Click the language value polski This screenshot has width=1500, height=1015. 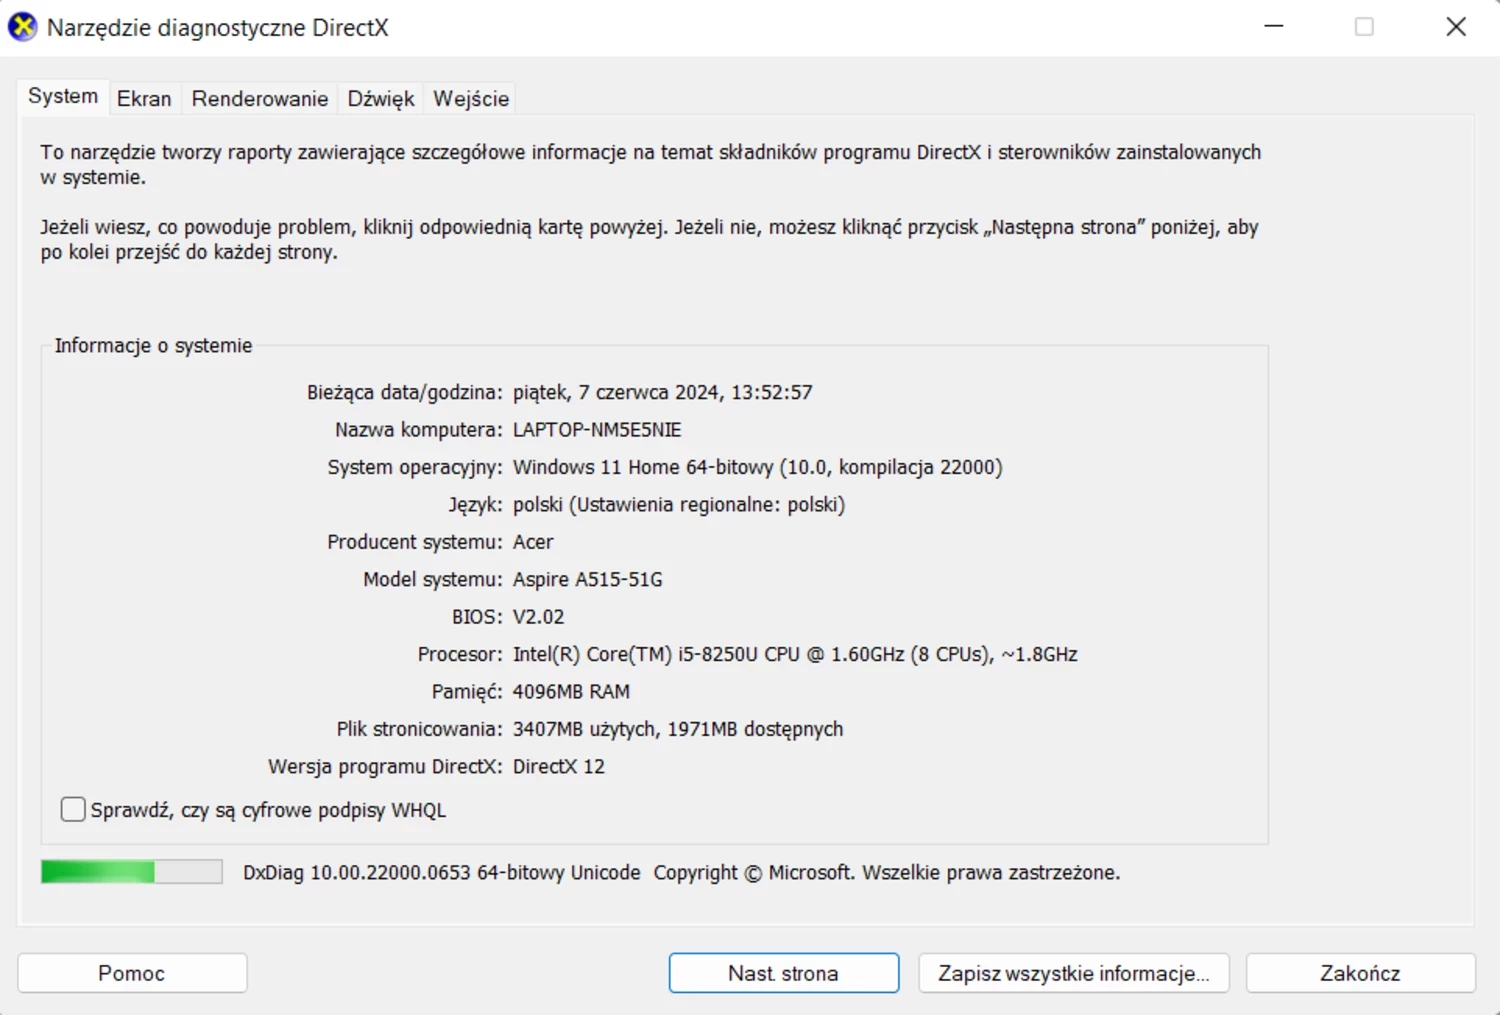tap(679, 505)
